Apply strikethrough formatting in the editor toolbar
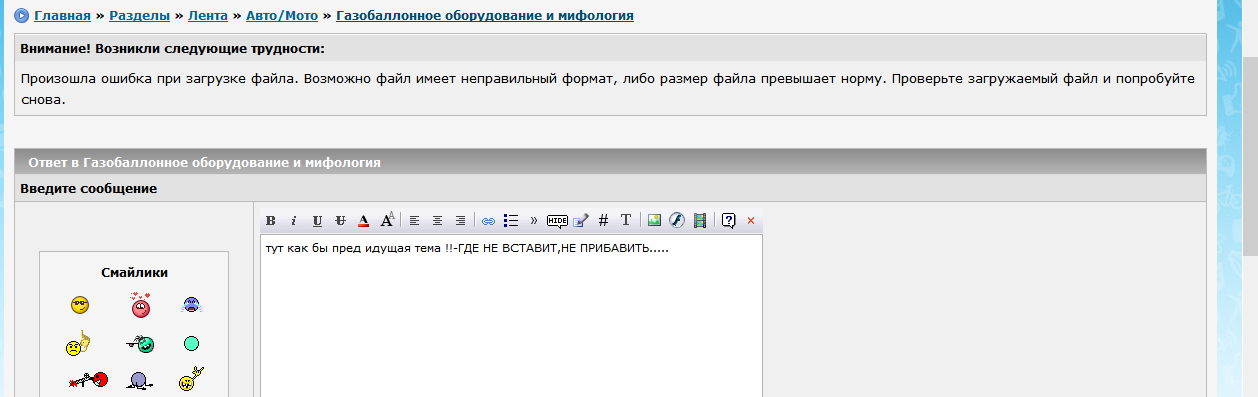 (340, 220)
